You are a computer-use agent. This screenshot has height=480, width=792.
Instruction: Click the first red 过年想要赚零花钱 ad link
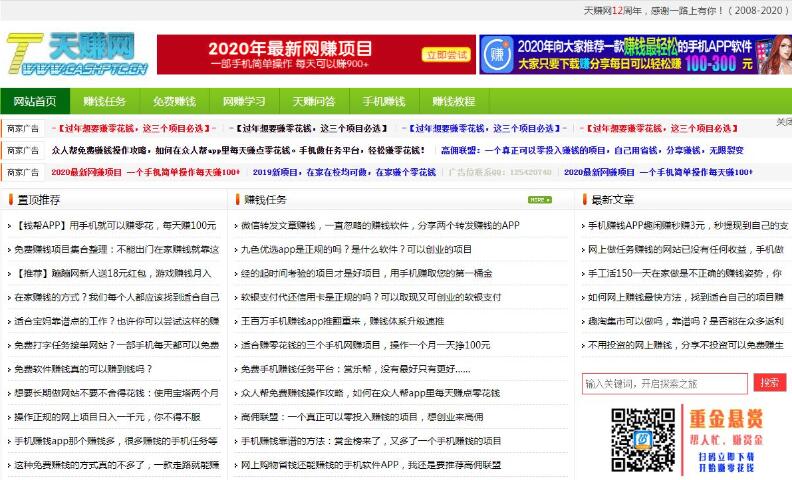point(134,128)
